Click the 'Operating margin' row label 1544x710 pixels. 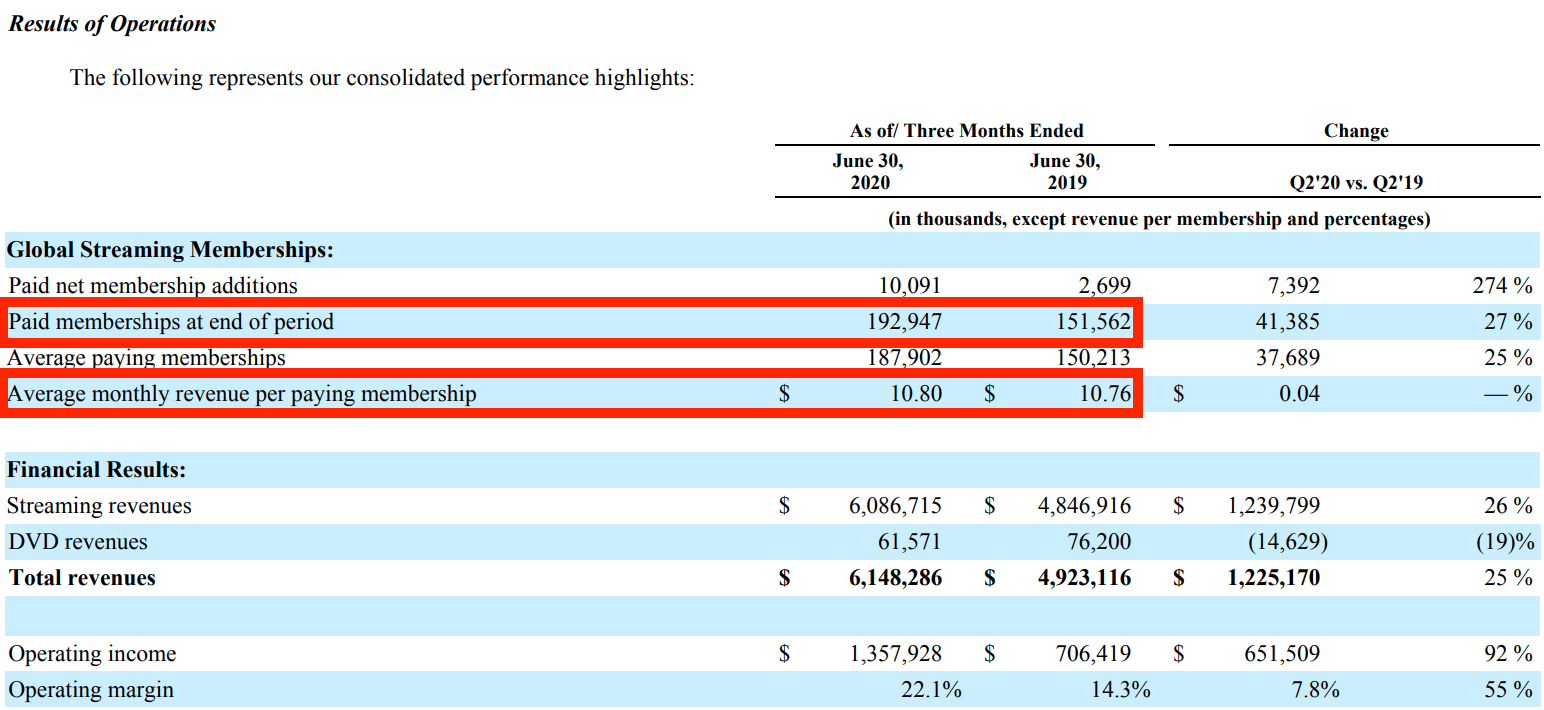[x=91, y=690]
